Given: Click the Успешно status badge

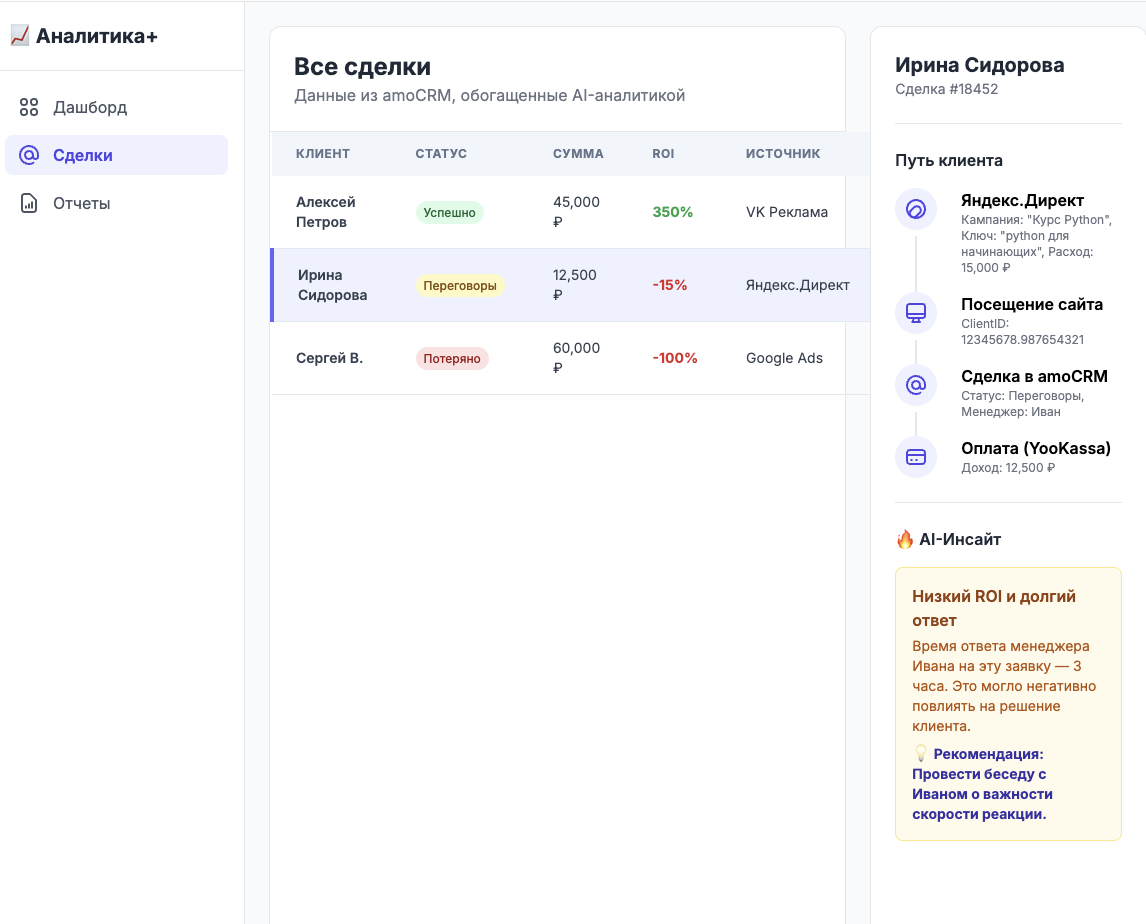Looking at the screenshot, I should click(x=449, y=212).
